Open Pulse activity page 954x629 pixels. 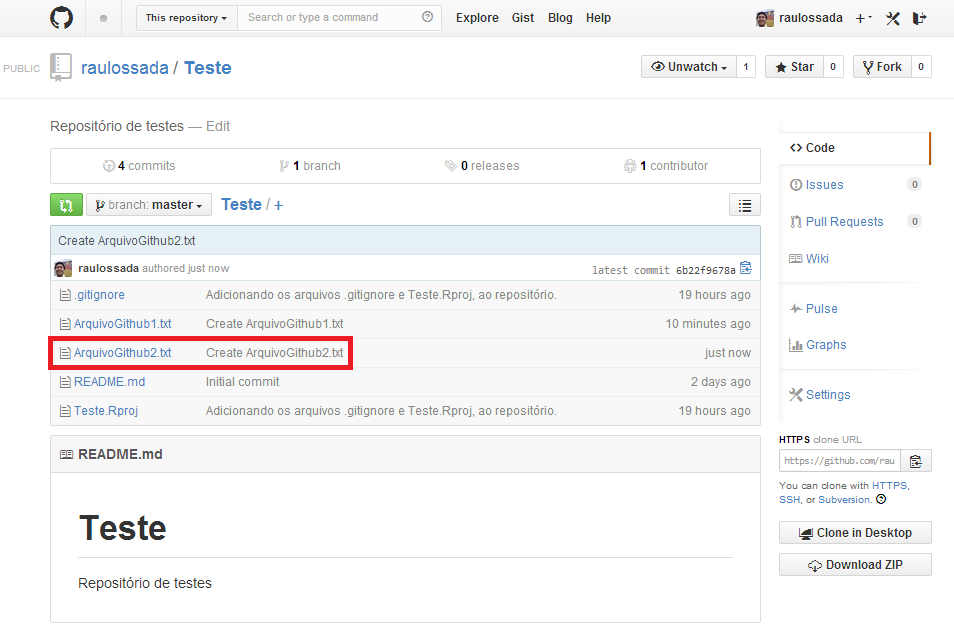tap(821, 309)
